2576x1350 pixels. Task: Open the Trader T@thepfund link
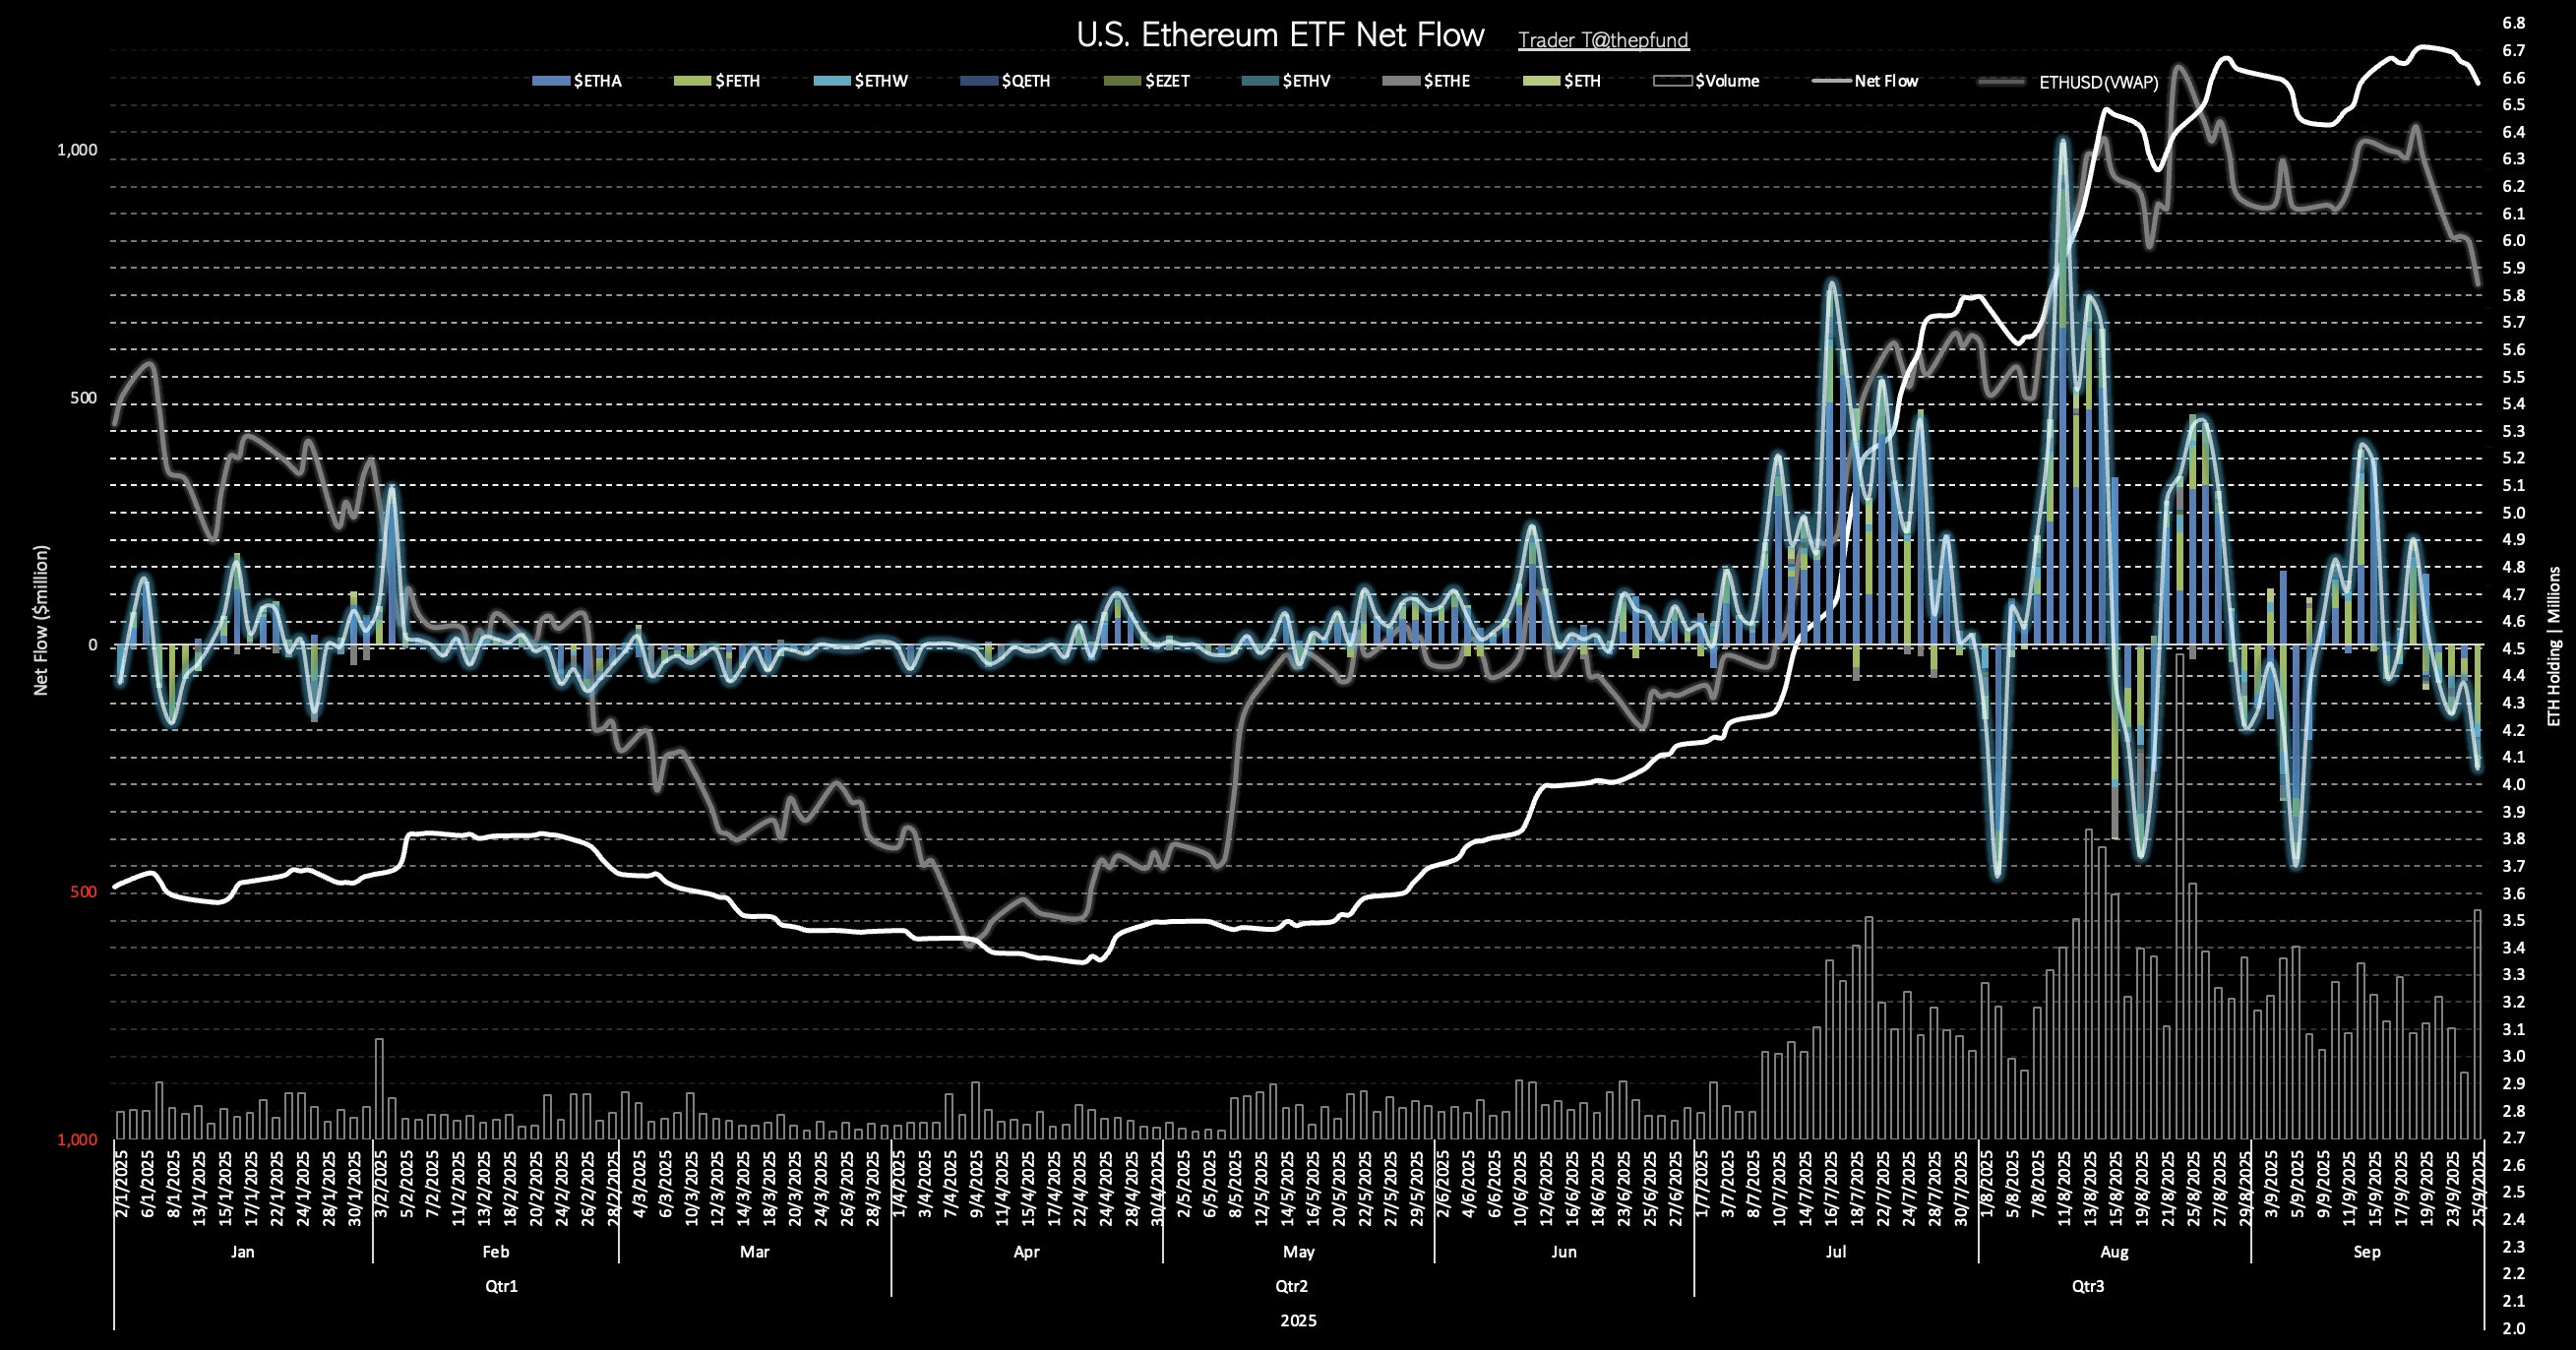pyautogui.click(x=1603, y=40)
